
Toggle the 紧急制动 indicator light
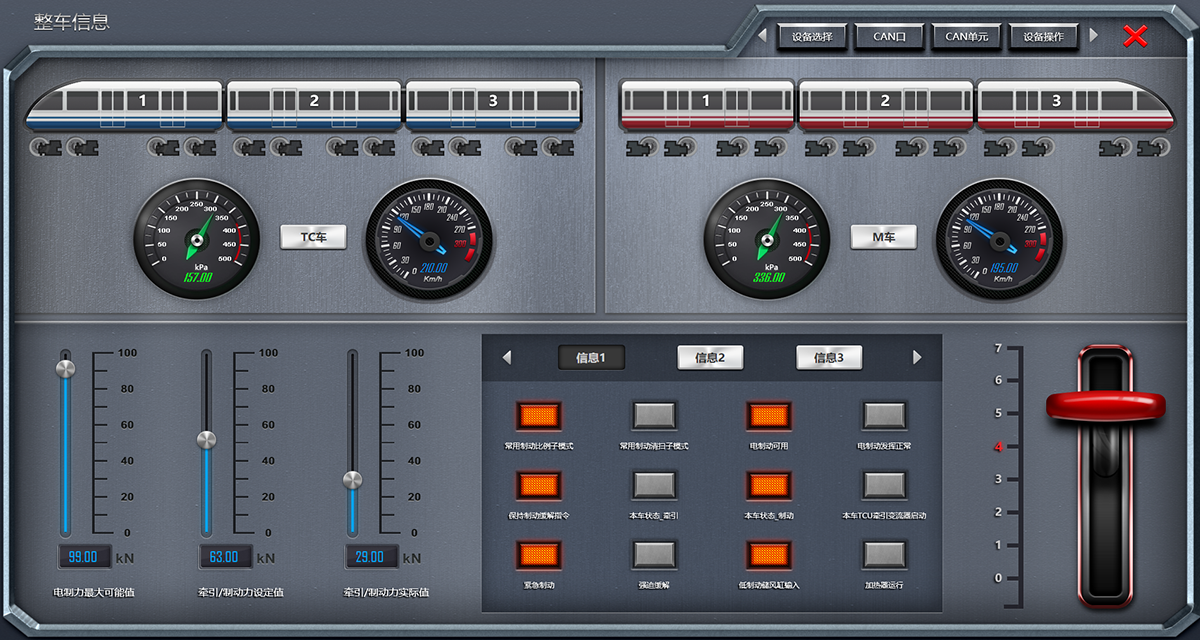click(x=539, y=555)
